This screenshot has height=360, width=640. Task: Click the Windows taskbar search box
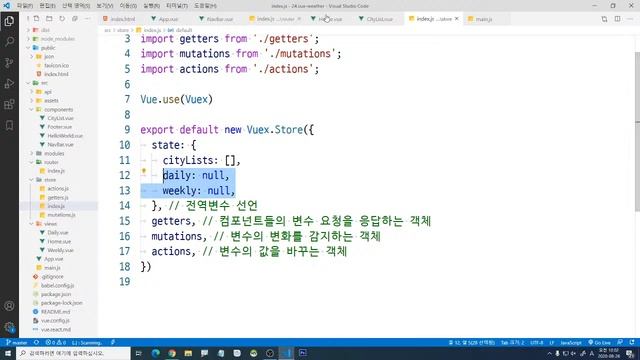[x=74, y=353]
